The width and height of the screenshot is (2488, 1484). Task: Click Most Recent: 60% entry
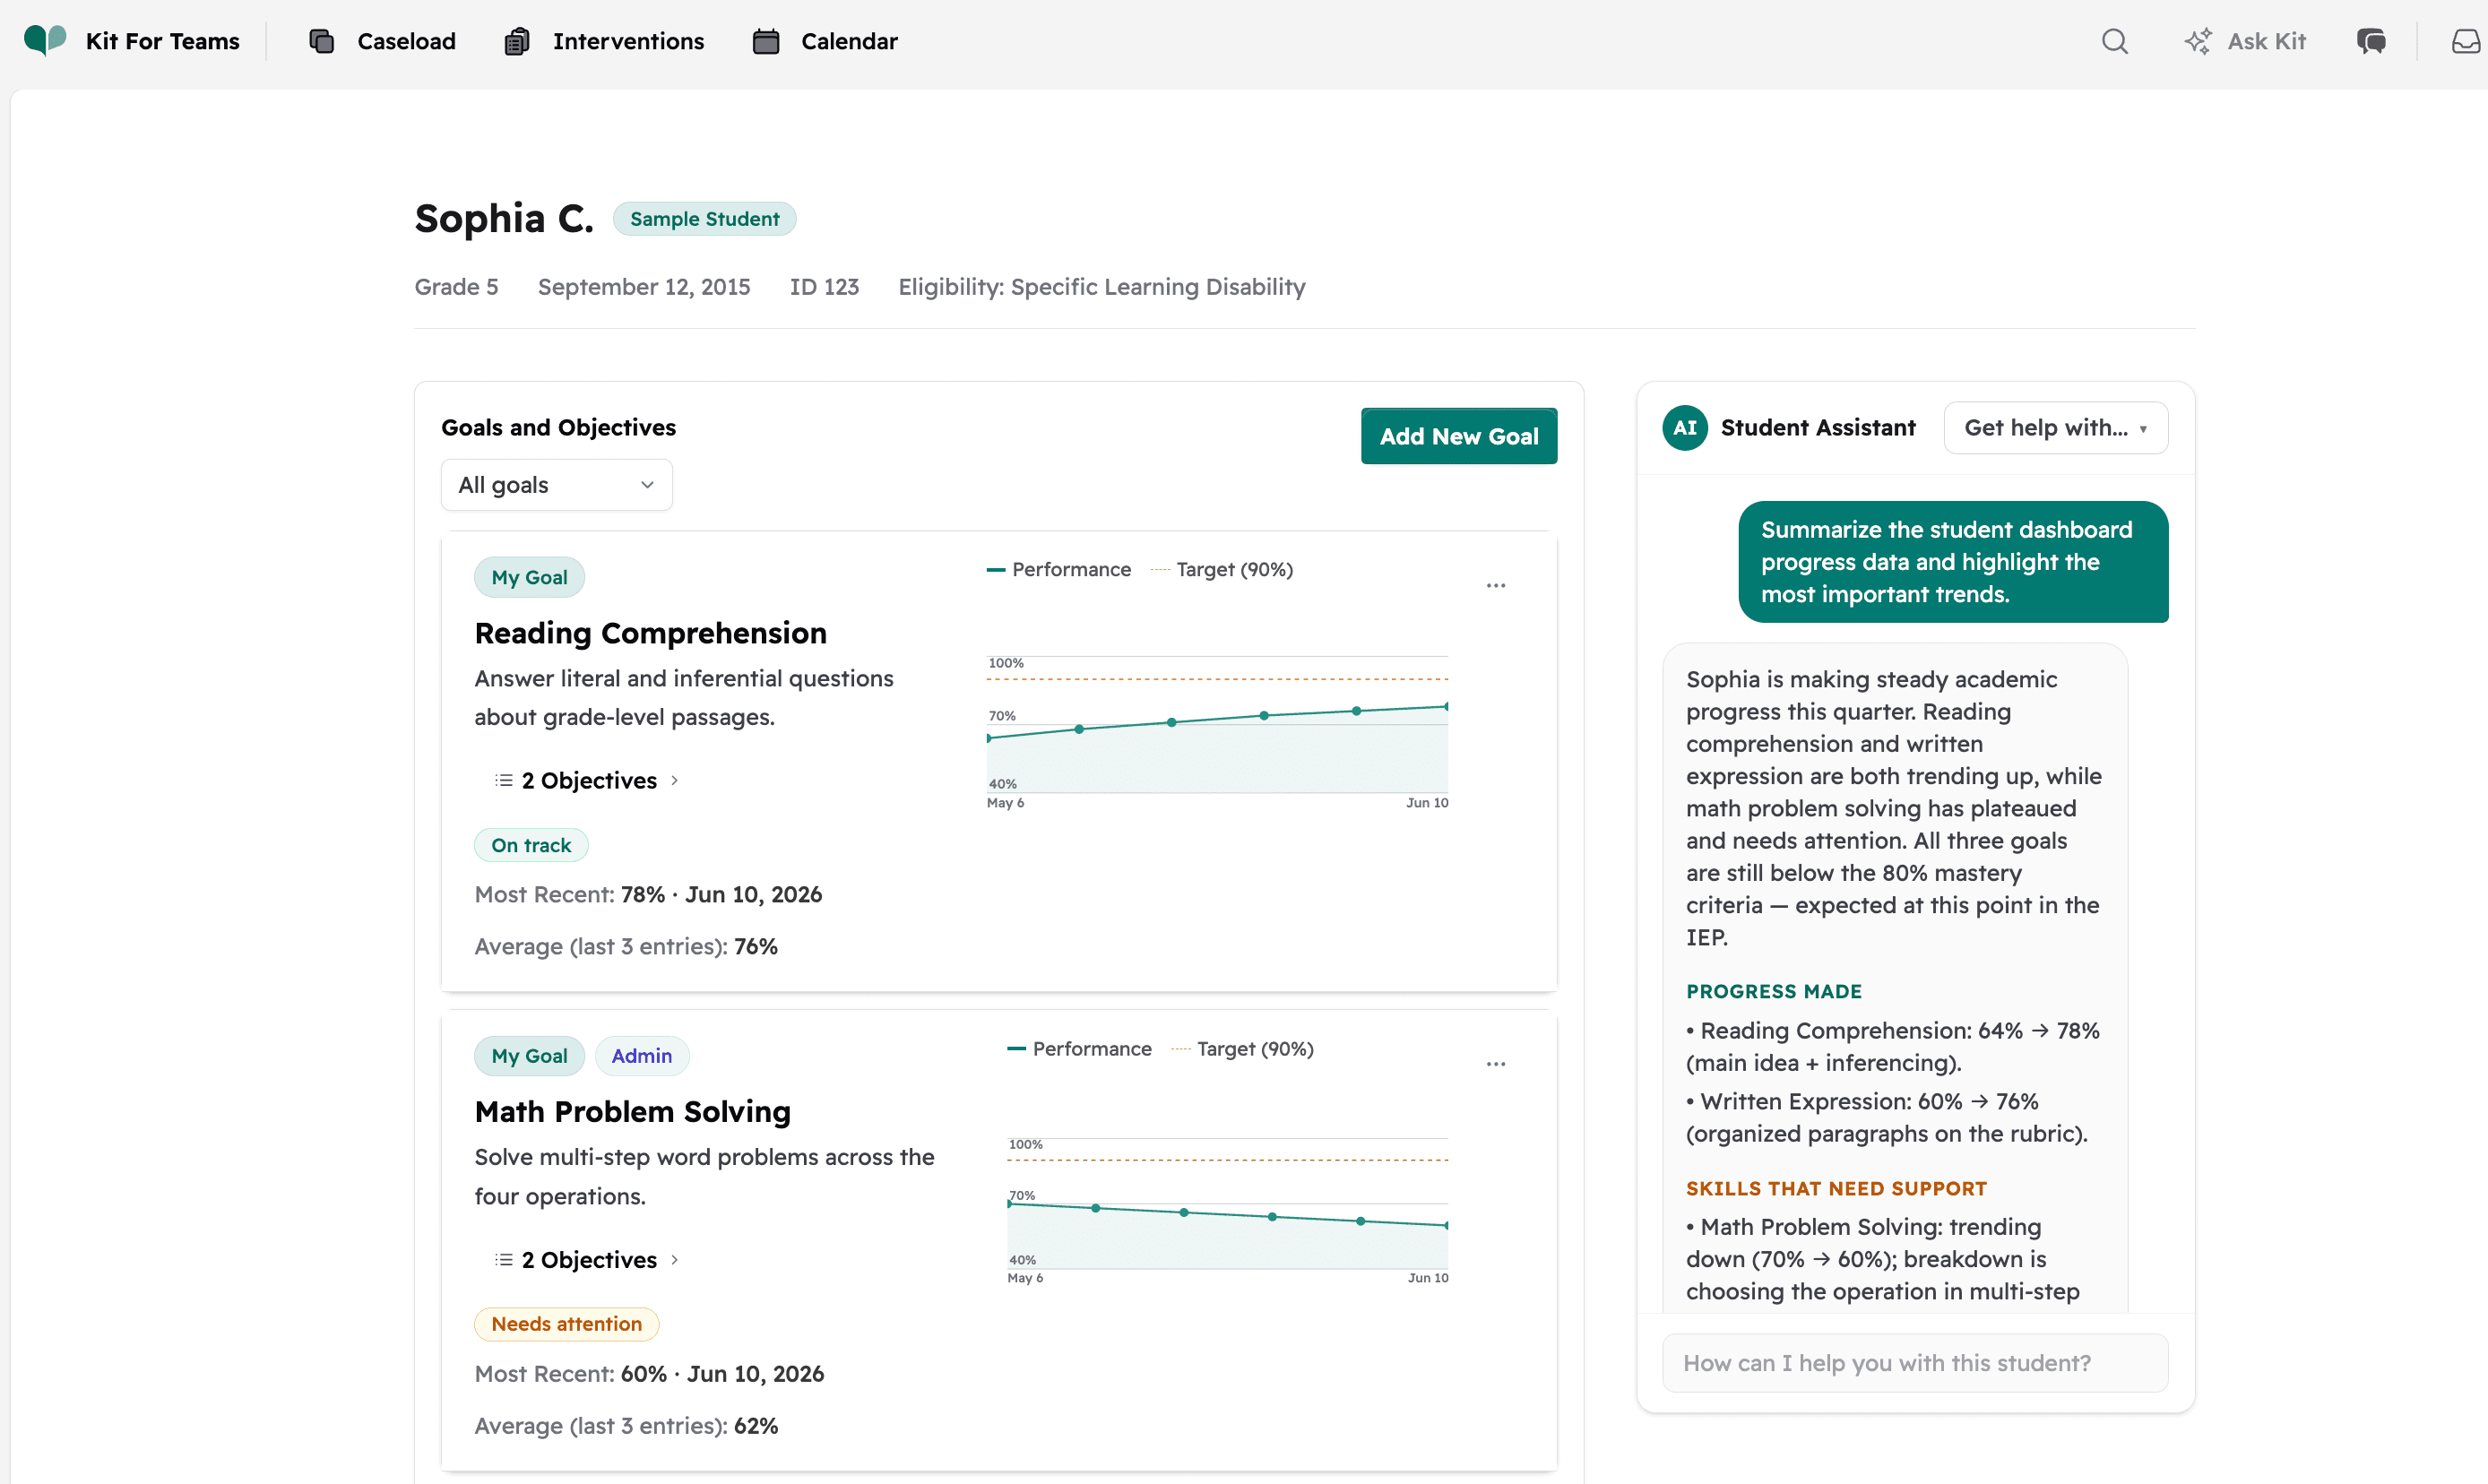tap(650, 1374)
